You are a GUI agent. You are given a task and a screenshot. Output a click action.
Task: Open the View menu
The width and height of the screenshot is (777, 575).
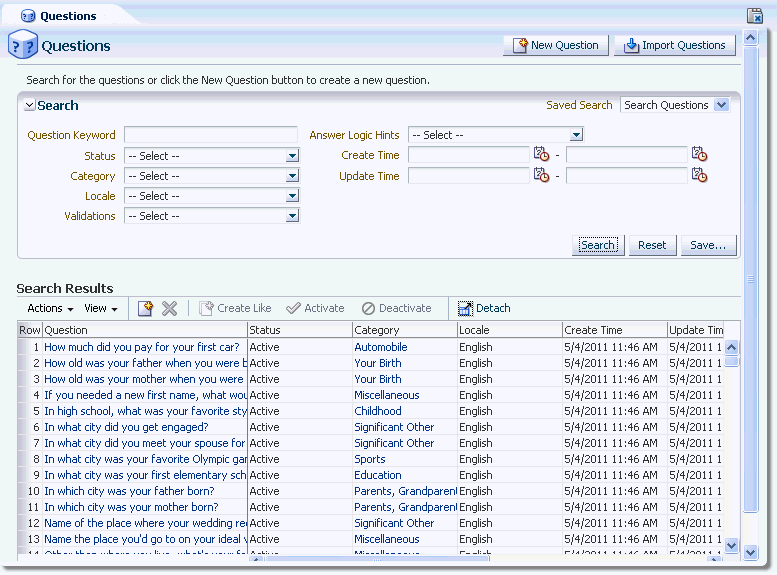[x=101, y=308]
